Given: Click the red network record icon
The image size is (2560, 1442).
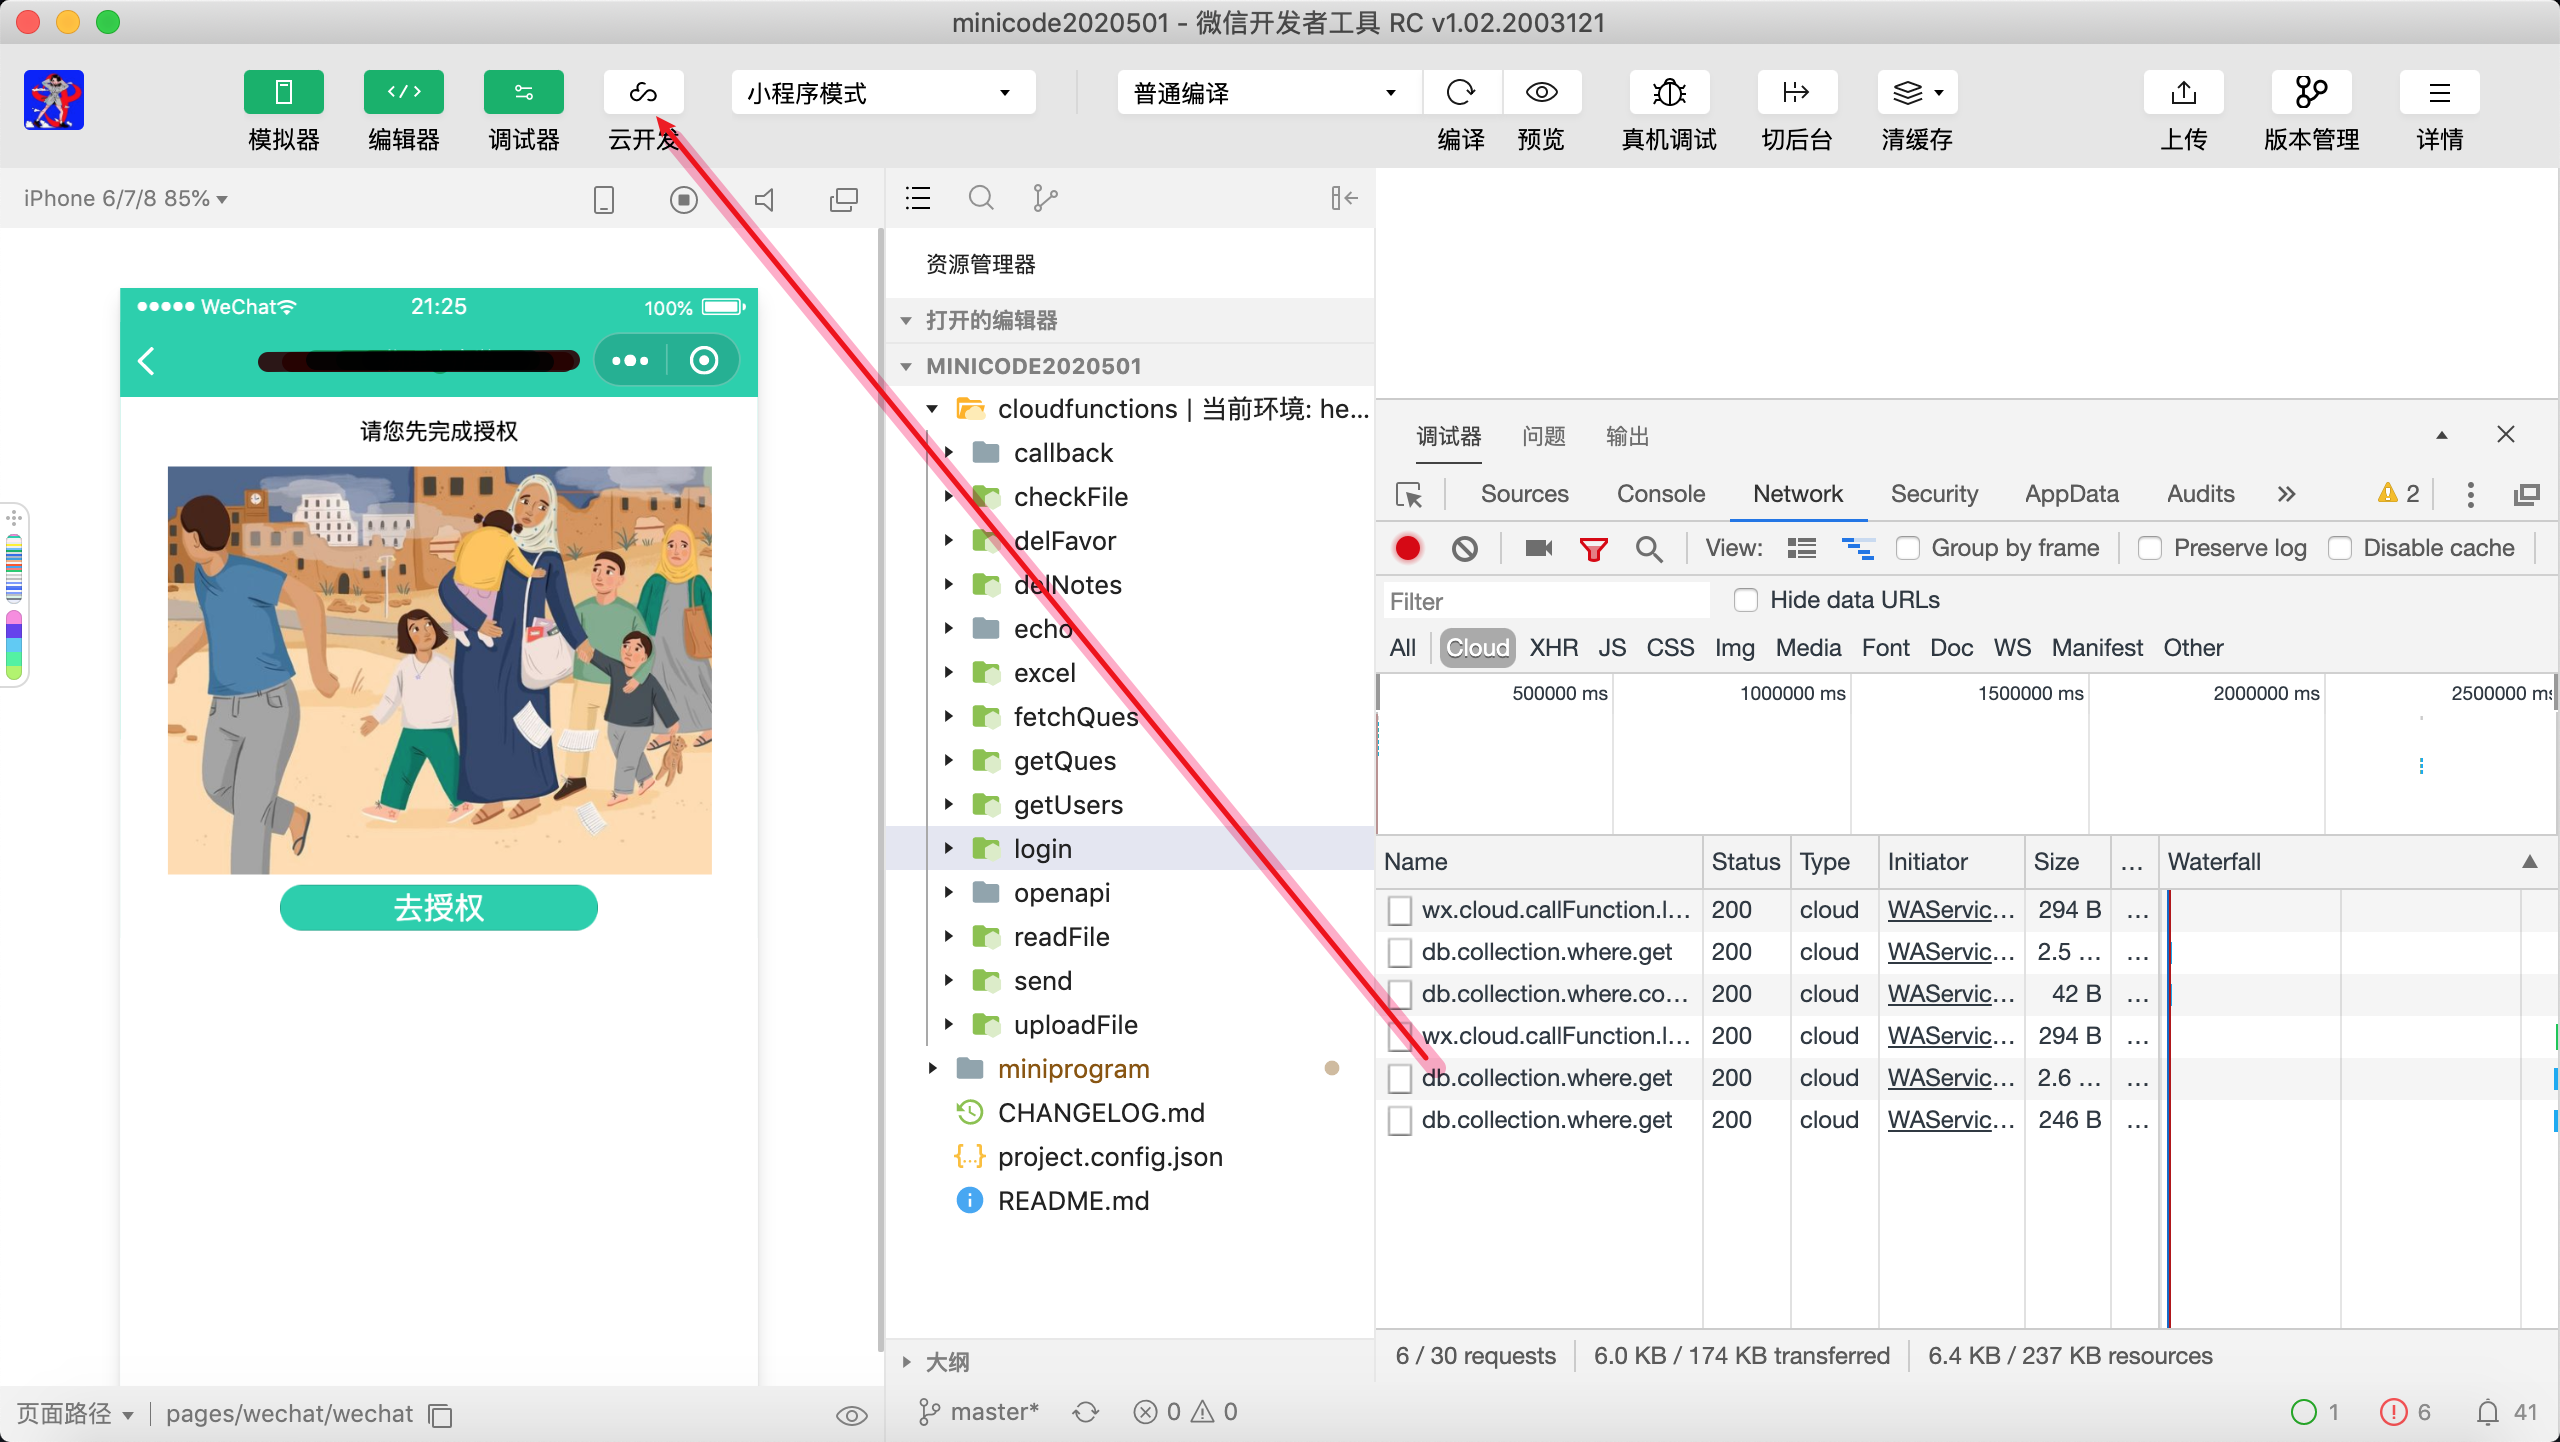Looking at the screenshot, I should click(1407, 548).
